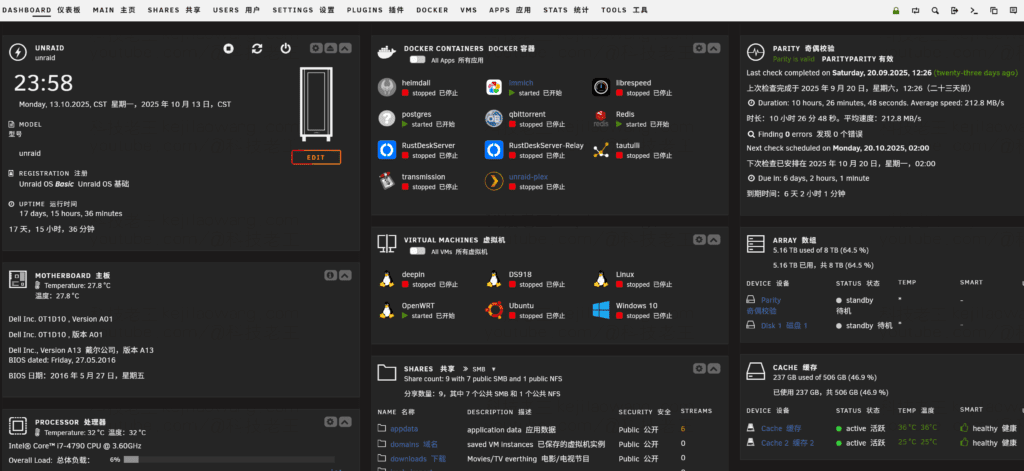The image size is (1024, 471).
Task: Open the downloads share link
Action: coord(418,459)
